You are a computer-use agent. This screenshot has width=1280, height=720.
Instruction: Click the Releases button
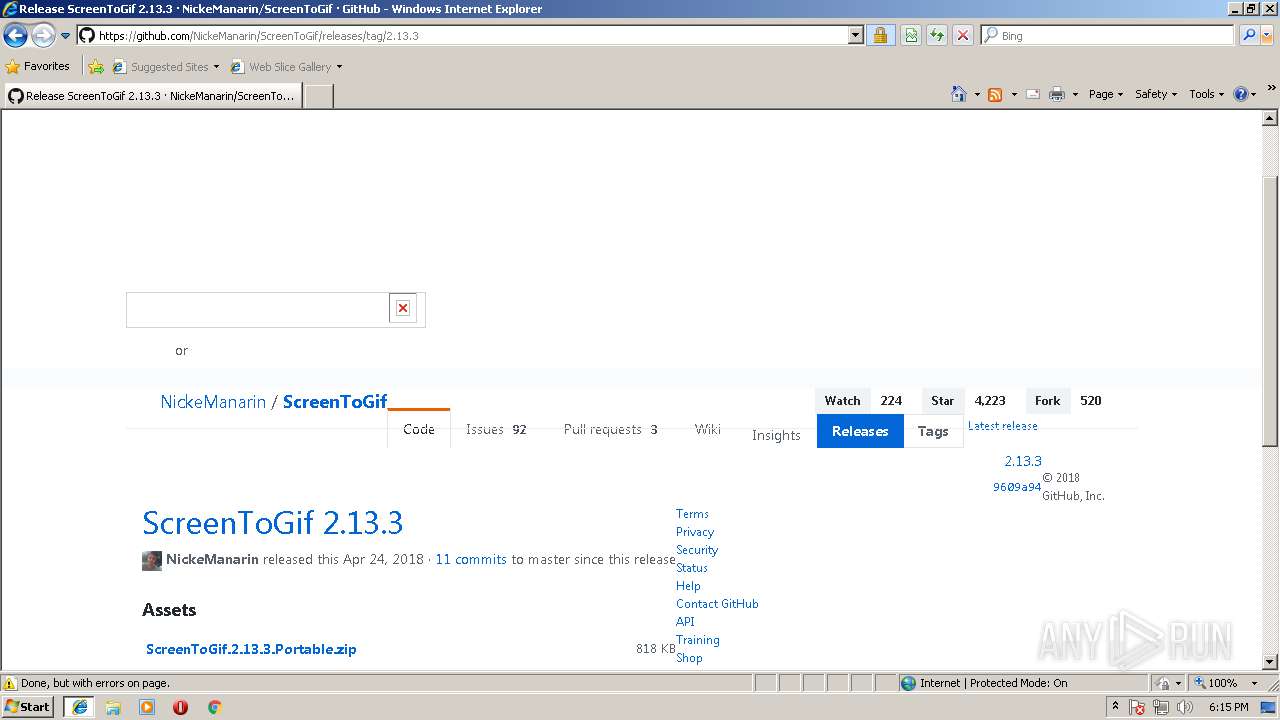click(860, 431)
